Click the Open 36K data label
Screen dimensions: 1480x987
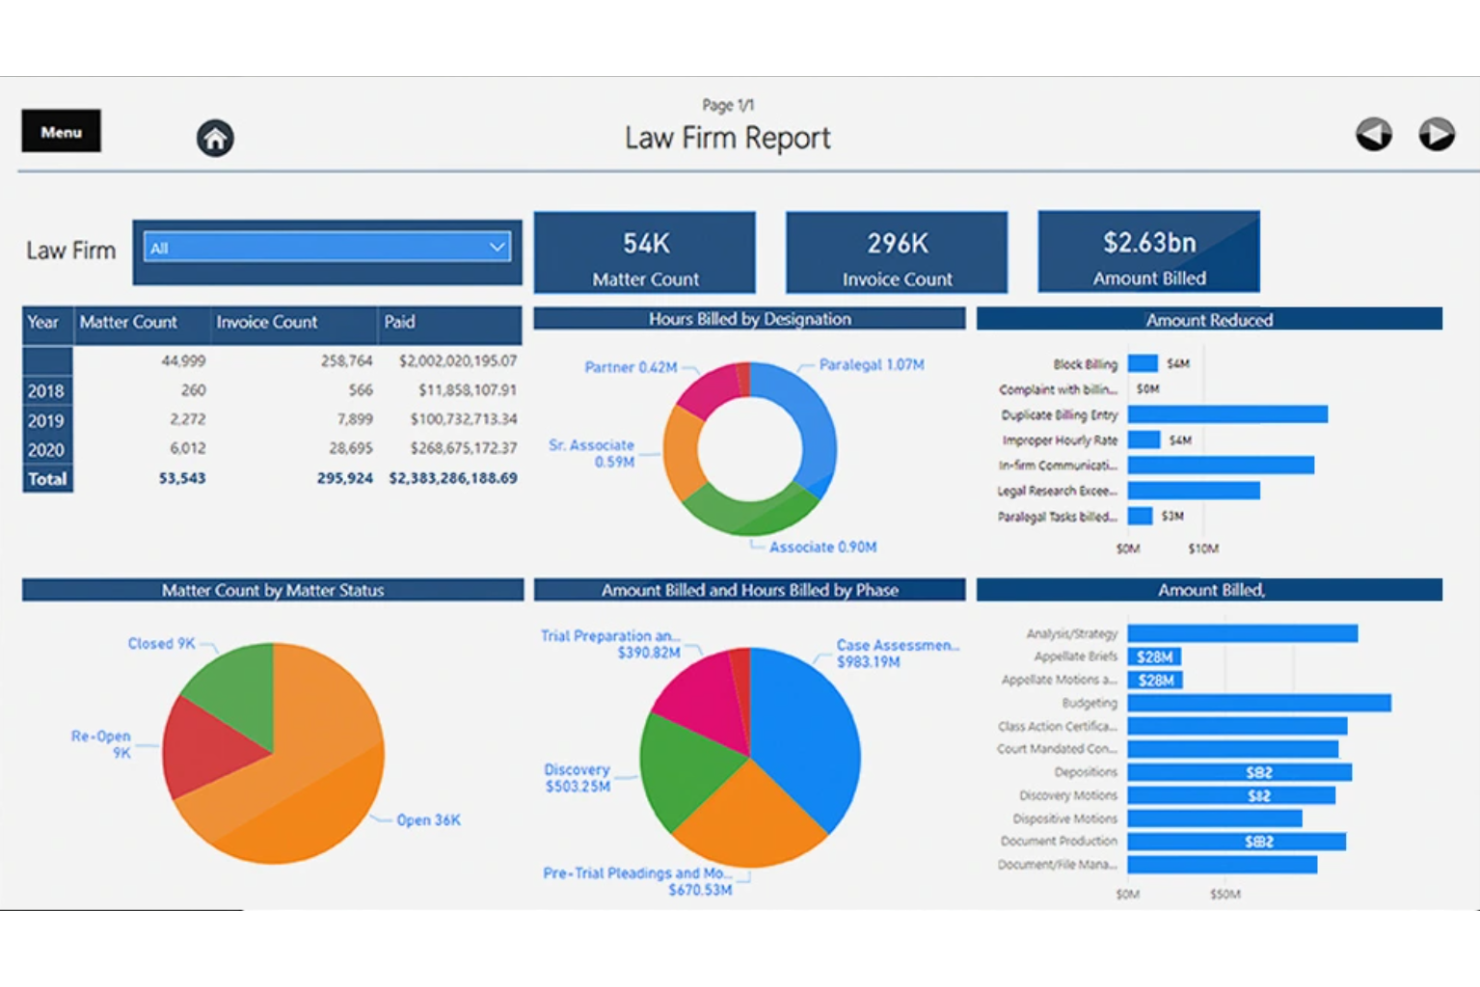[x=428, y=820]
